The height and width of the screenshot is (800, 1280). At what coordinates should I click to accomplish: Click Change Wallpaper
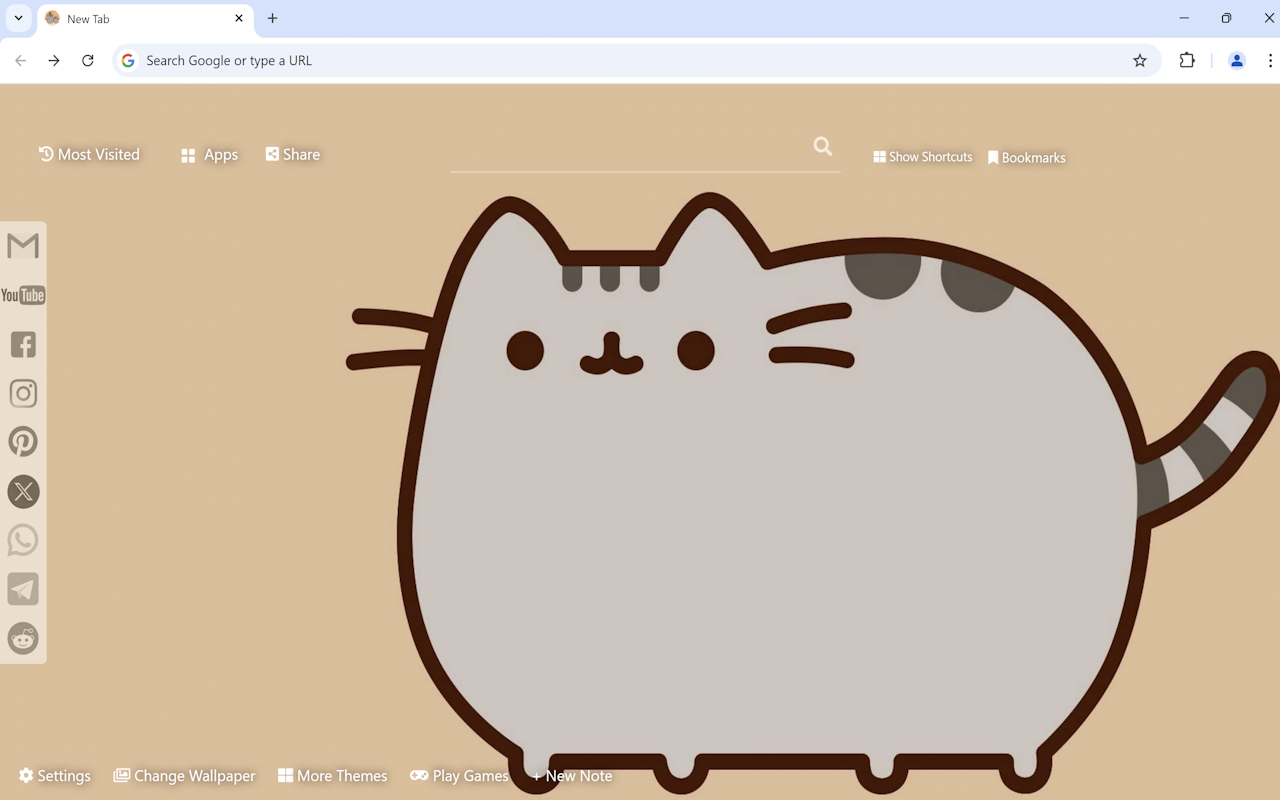[x=184, y=776]
